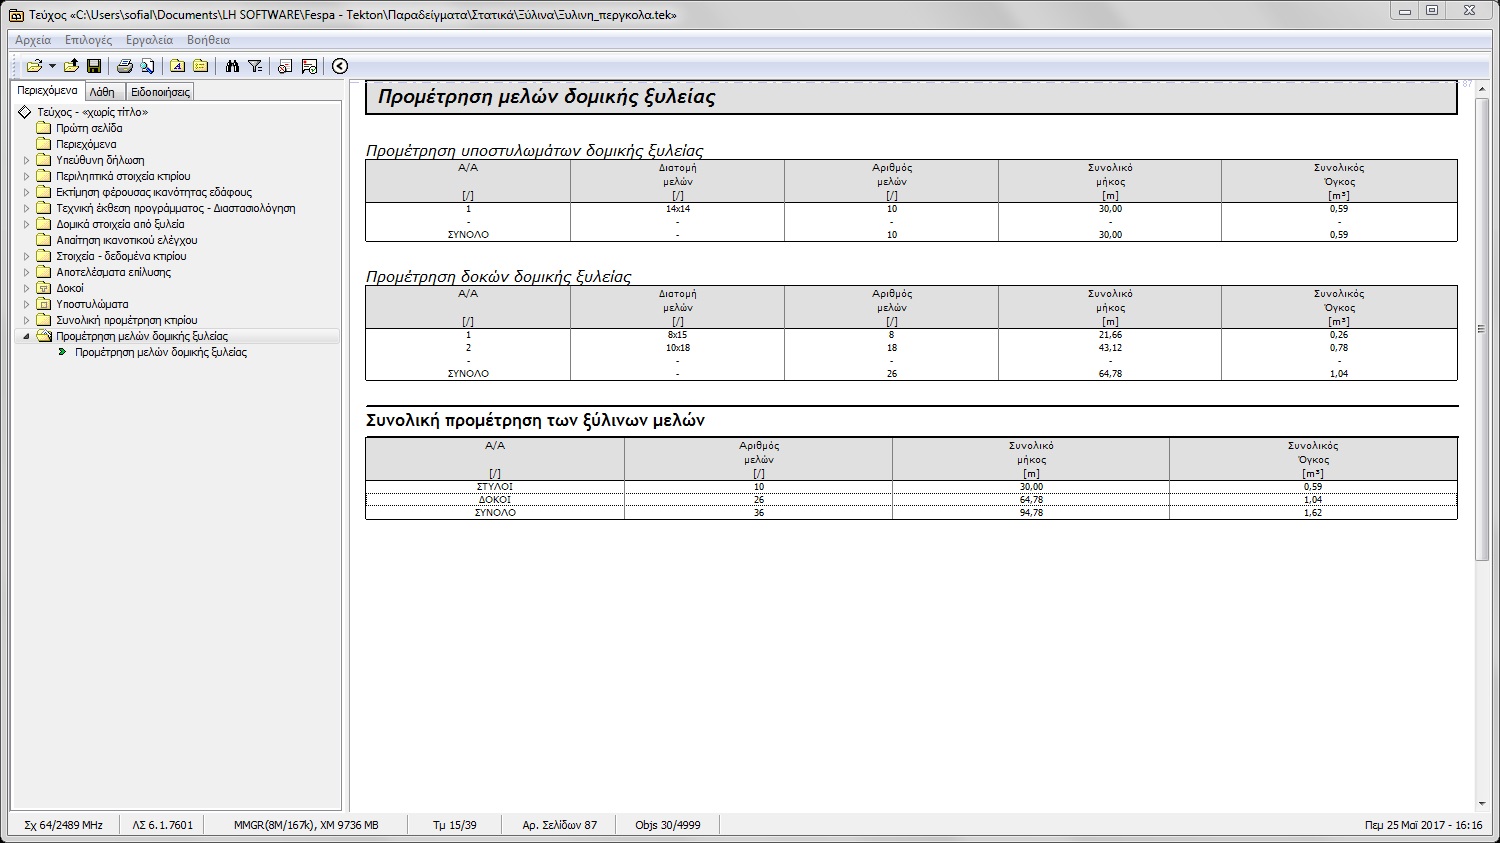Click the open folder icon in toolbar

pyautogui.click(x=34, y=66)
